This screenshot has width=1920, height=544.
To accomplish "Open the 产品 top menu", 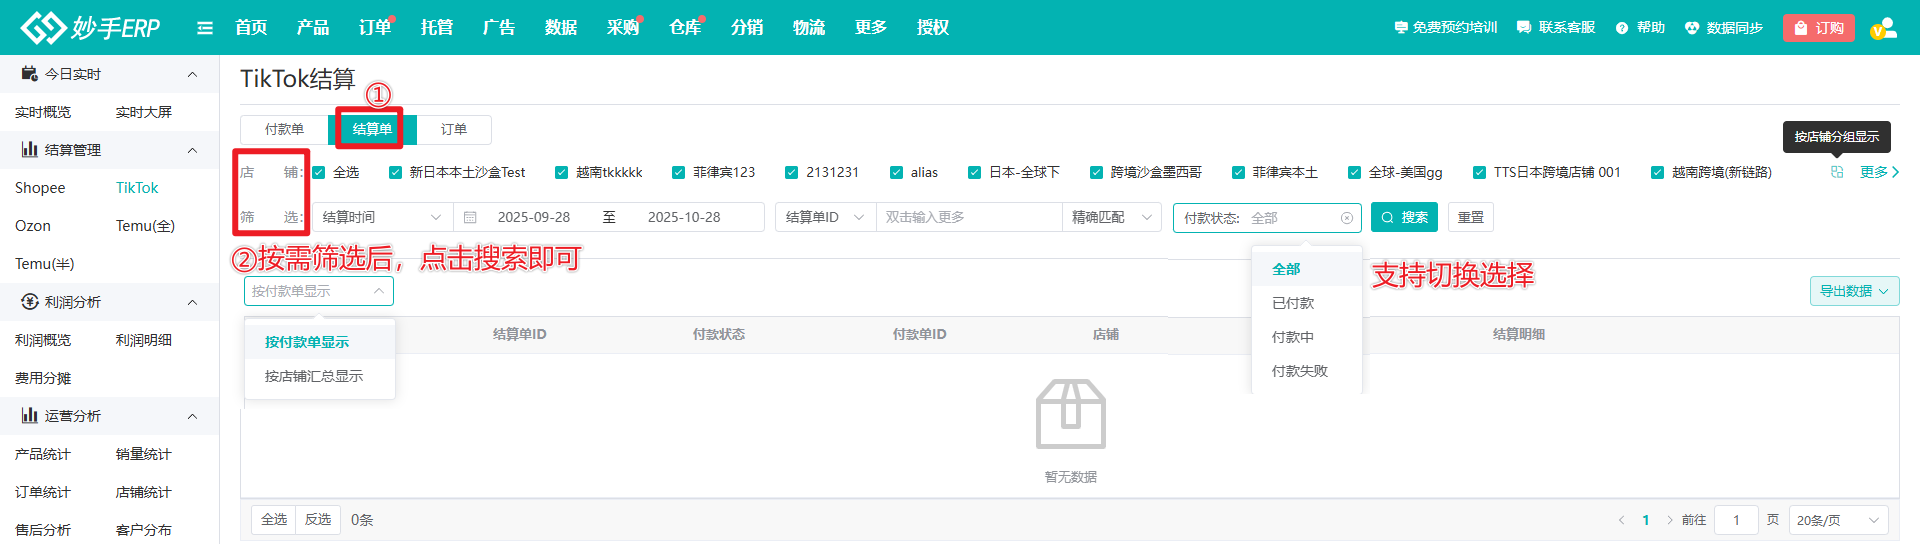I will tap(313, 27).
